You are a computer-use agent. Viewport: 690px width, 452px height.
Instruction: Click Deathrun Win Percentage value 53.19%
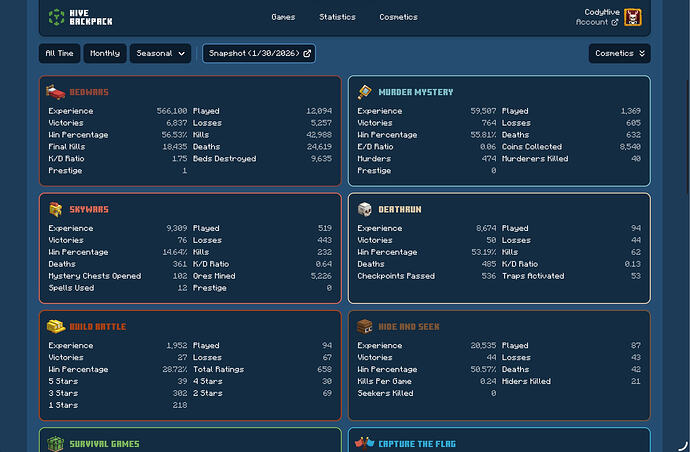pos(484,252)
